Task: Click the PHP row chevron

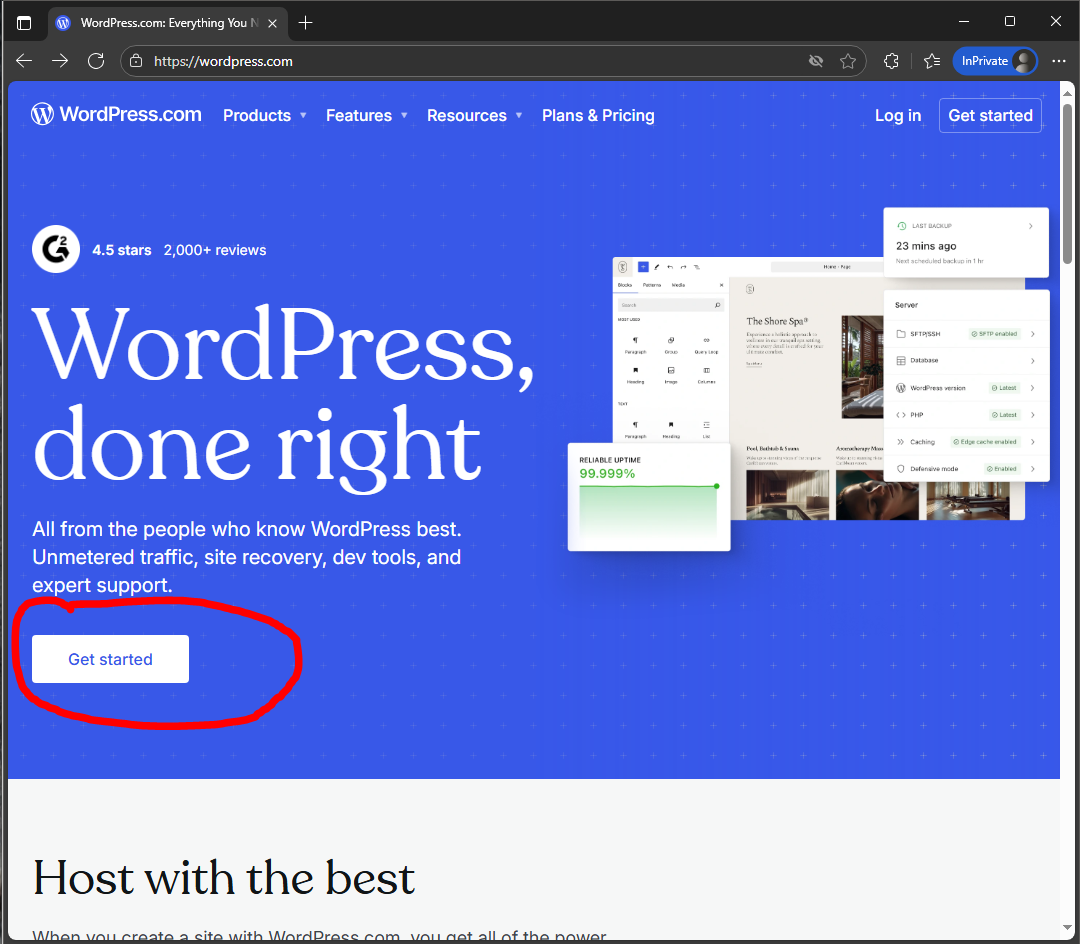Action: pyautogui.click(x=1032, y=415)
